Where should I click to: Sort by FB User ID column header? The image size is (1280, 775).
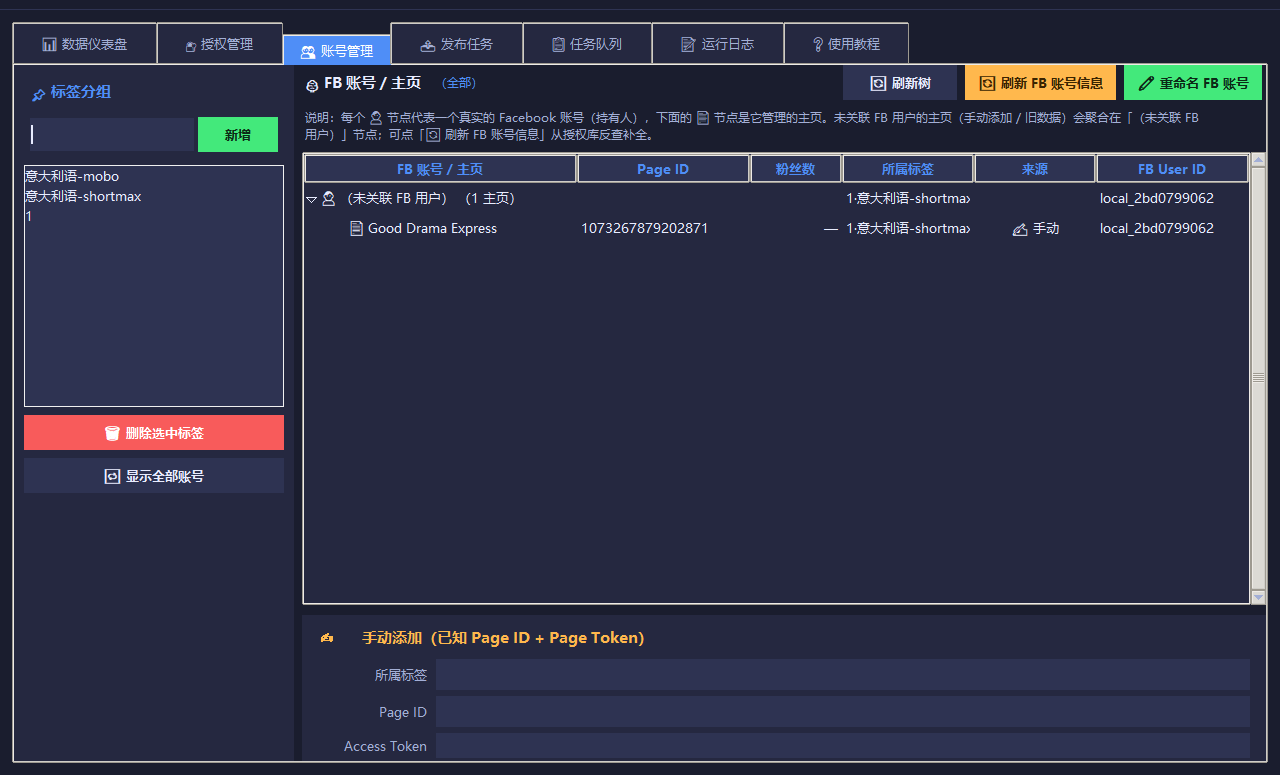pyautogui.click(x=1172, y=169)
